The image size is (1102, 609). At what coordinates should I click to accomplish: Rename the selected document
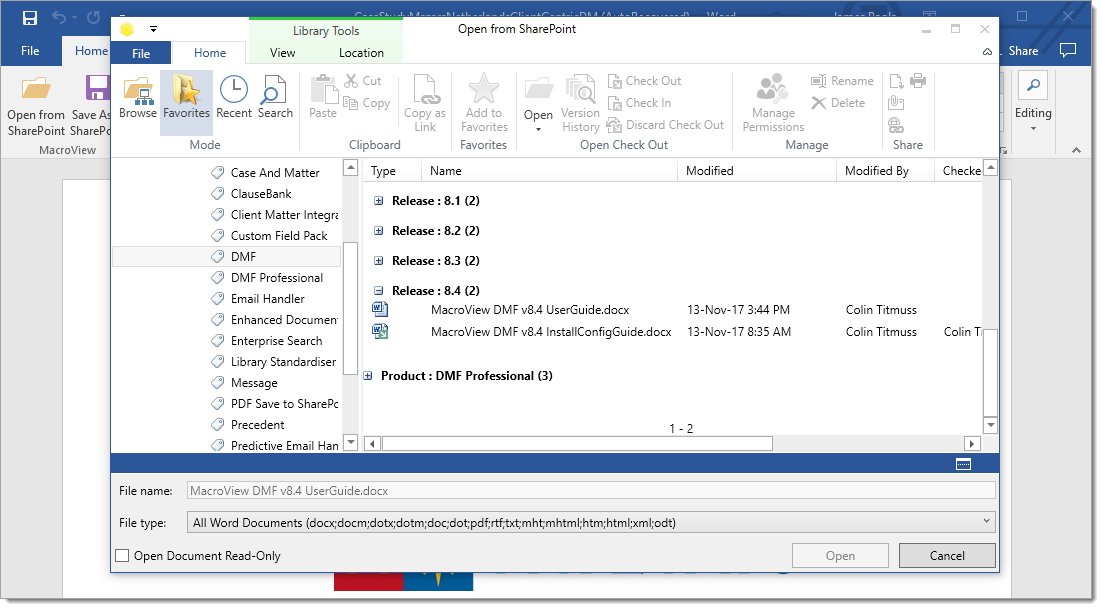[x=842, y=81]
